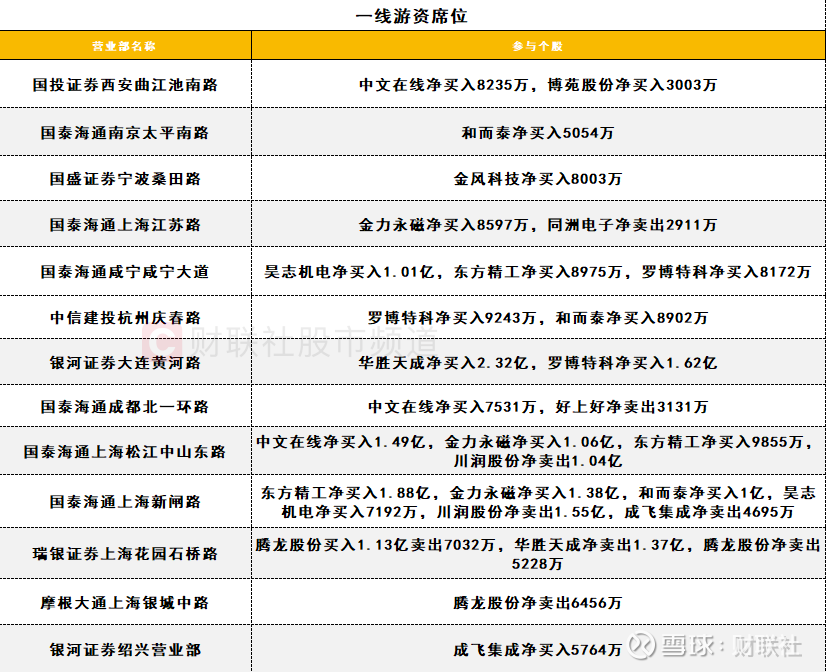Viewport: 826px width, 672px height.
Task: Select 腾龙股份买入1.13亿卖出7032万 row text
Action: coord(376,545)
